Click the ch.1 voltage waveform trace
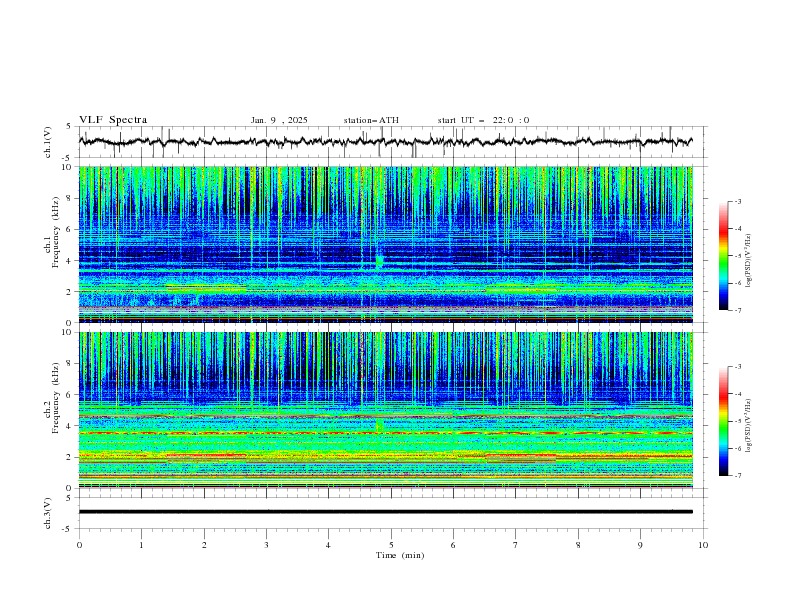Screen dimensions: 792x612 point(385,142)
